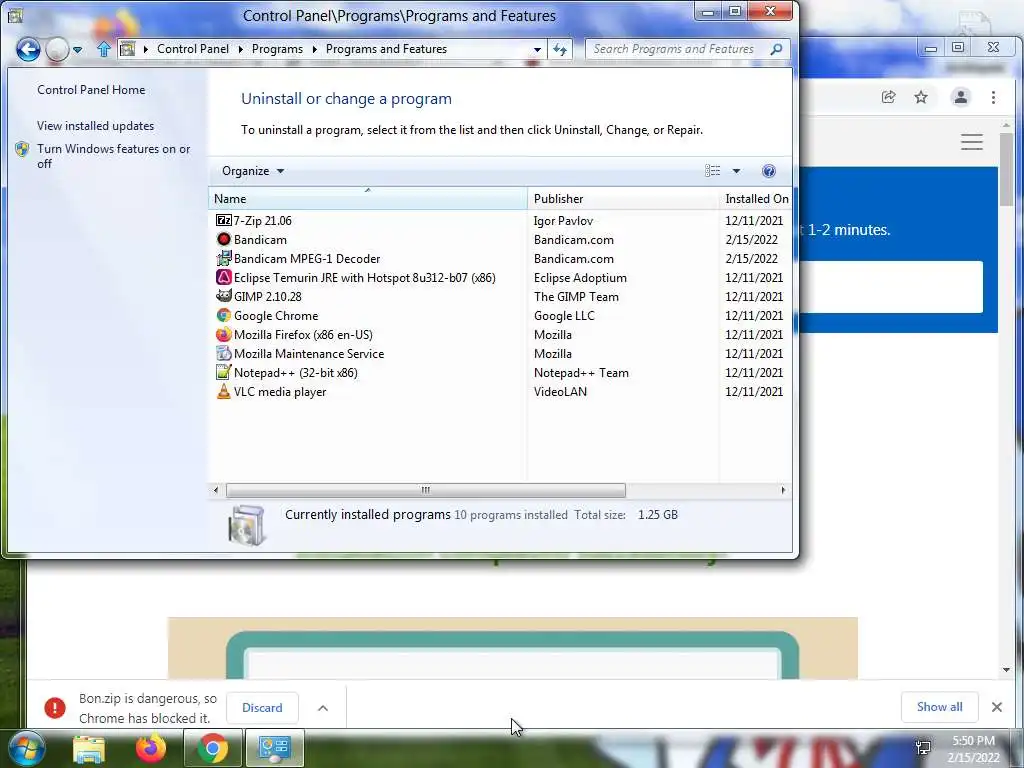Select the Notepad++ (32-bit x86) row
The height and width of the screenshot is (768, 1024).
pyautogui.click(x=500, y=373)
